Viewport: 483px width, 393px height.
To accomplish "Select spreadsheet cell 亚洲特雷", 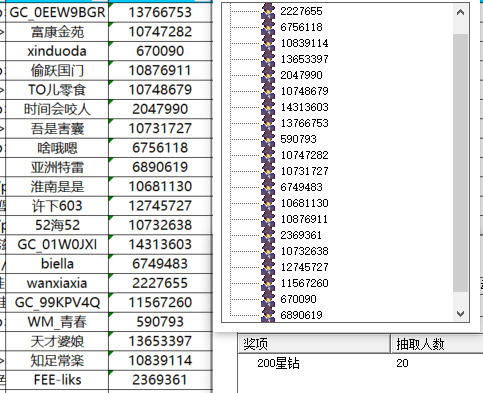I will click(x=57, y=167).
